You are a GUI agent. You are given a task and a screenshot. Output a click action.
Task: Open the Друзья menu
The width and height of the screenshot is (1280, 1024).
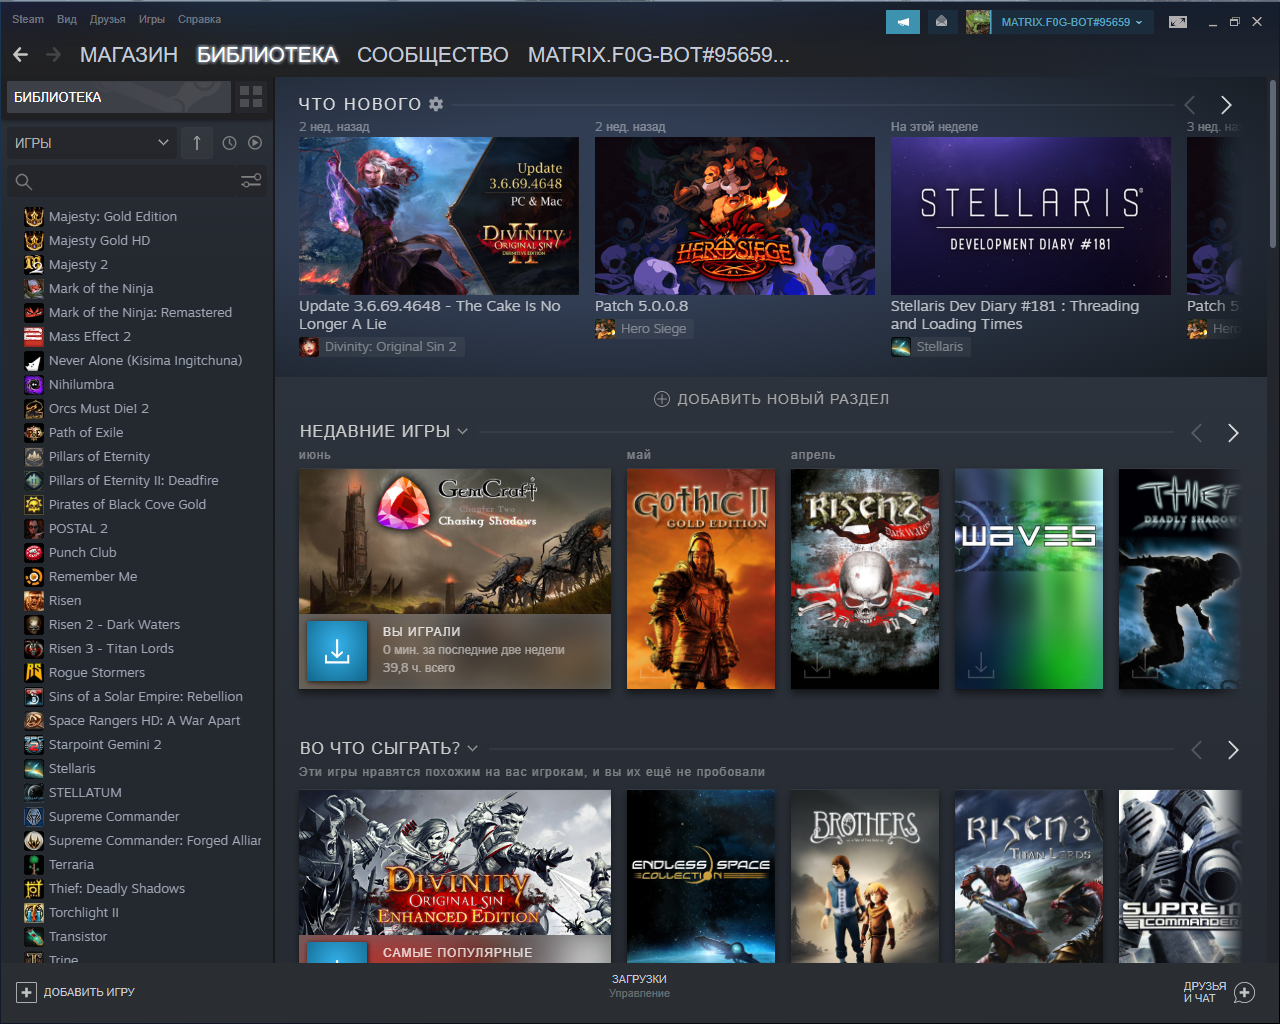click(x=108, y=19)
